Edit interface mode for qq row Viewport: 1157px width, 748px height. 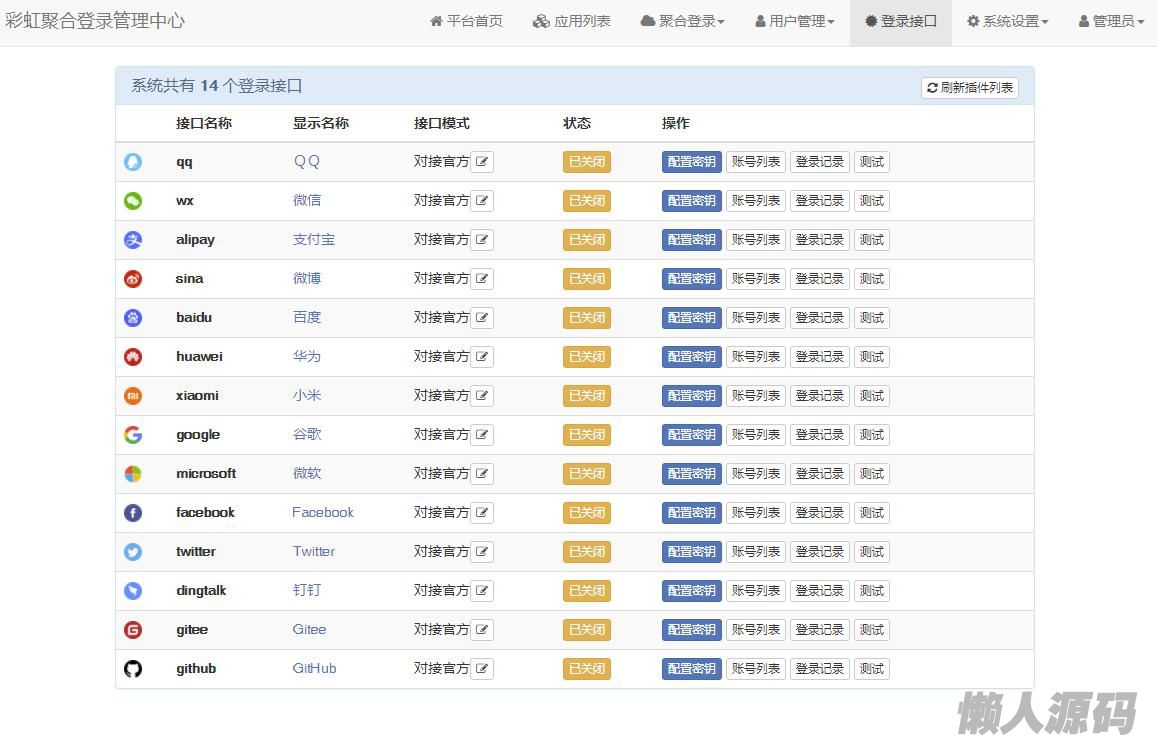tap(482, 162)
